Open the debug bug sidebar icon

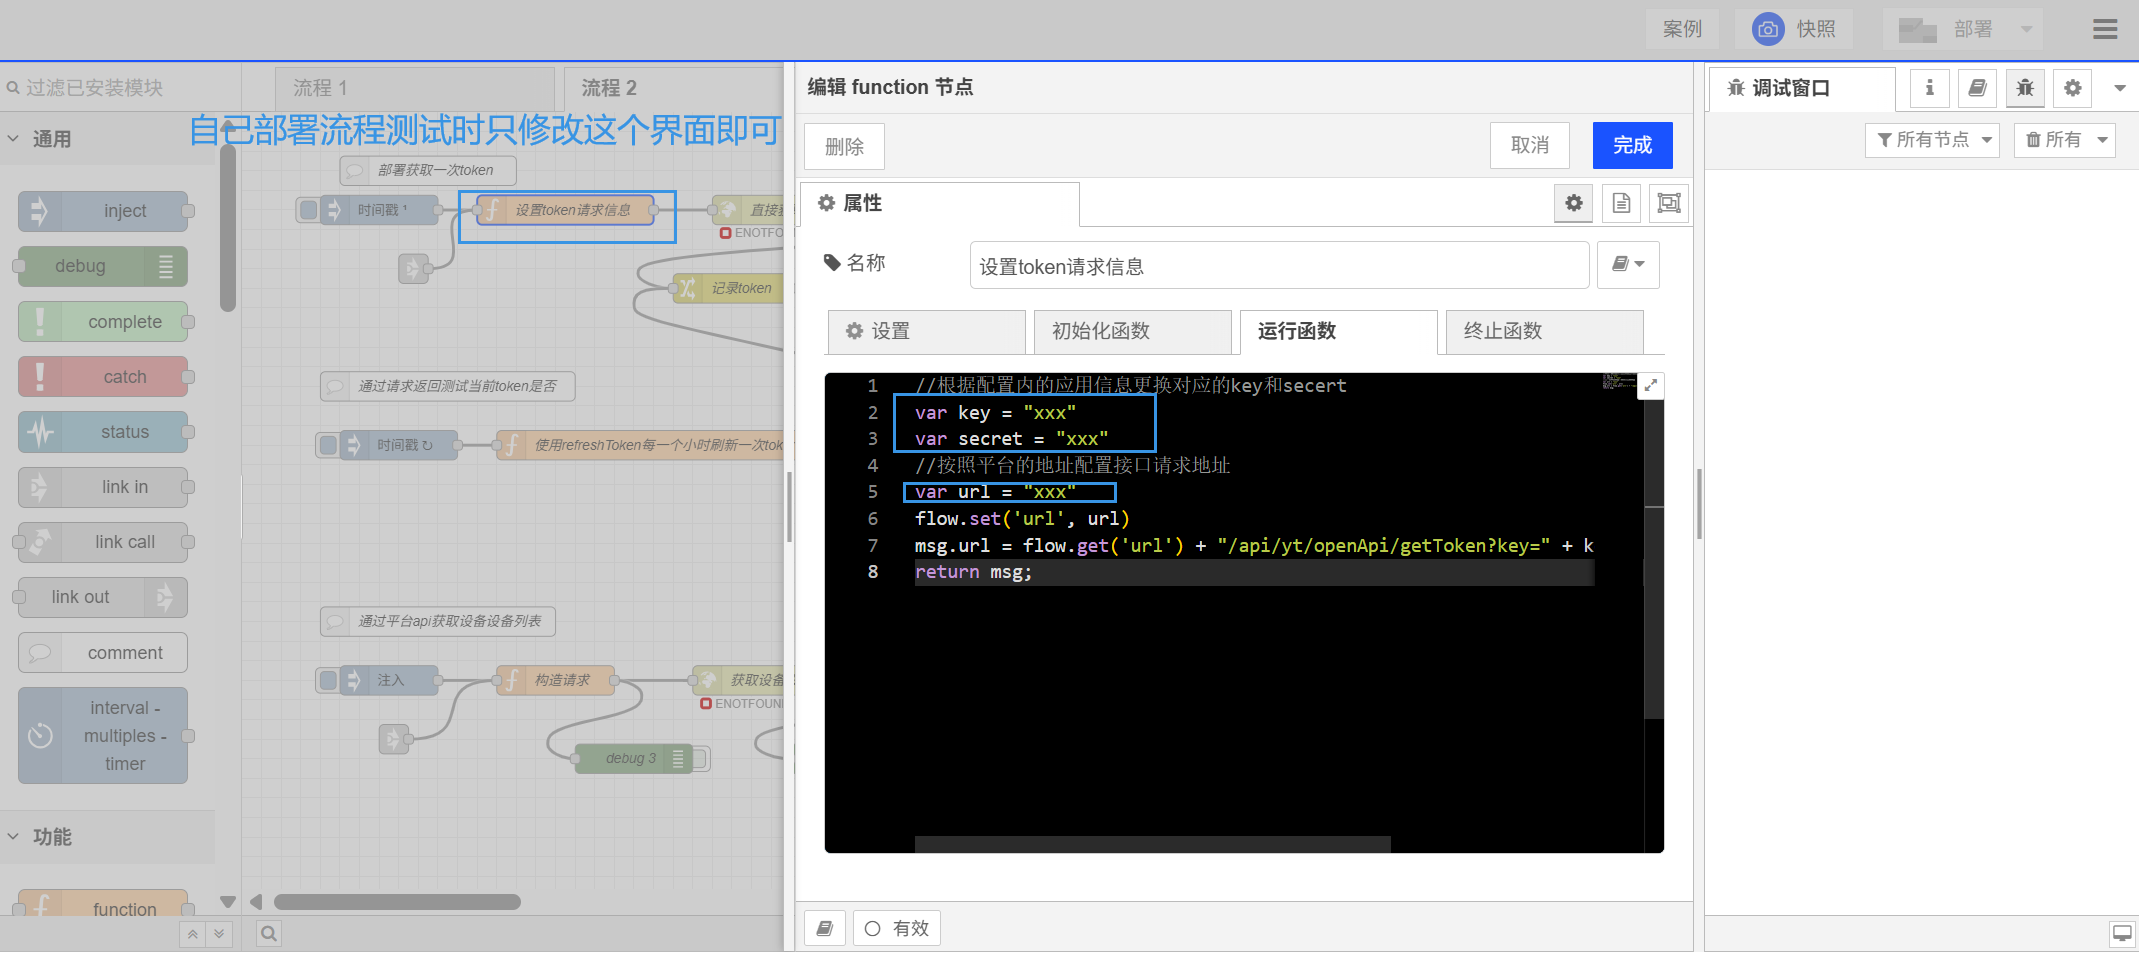(2025, 88)
